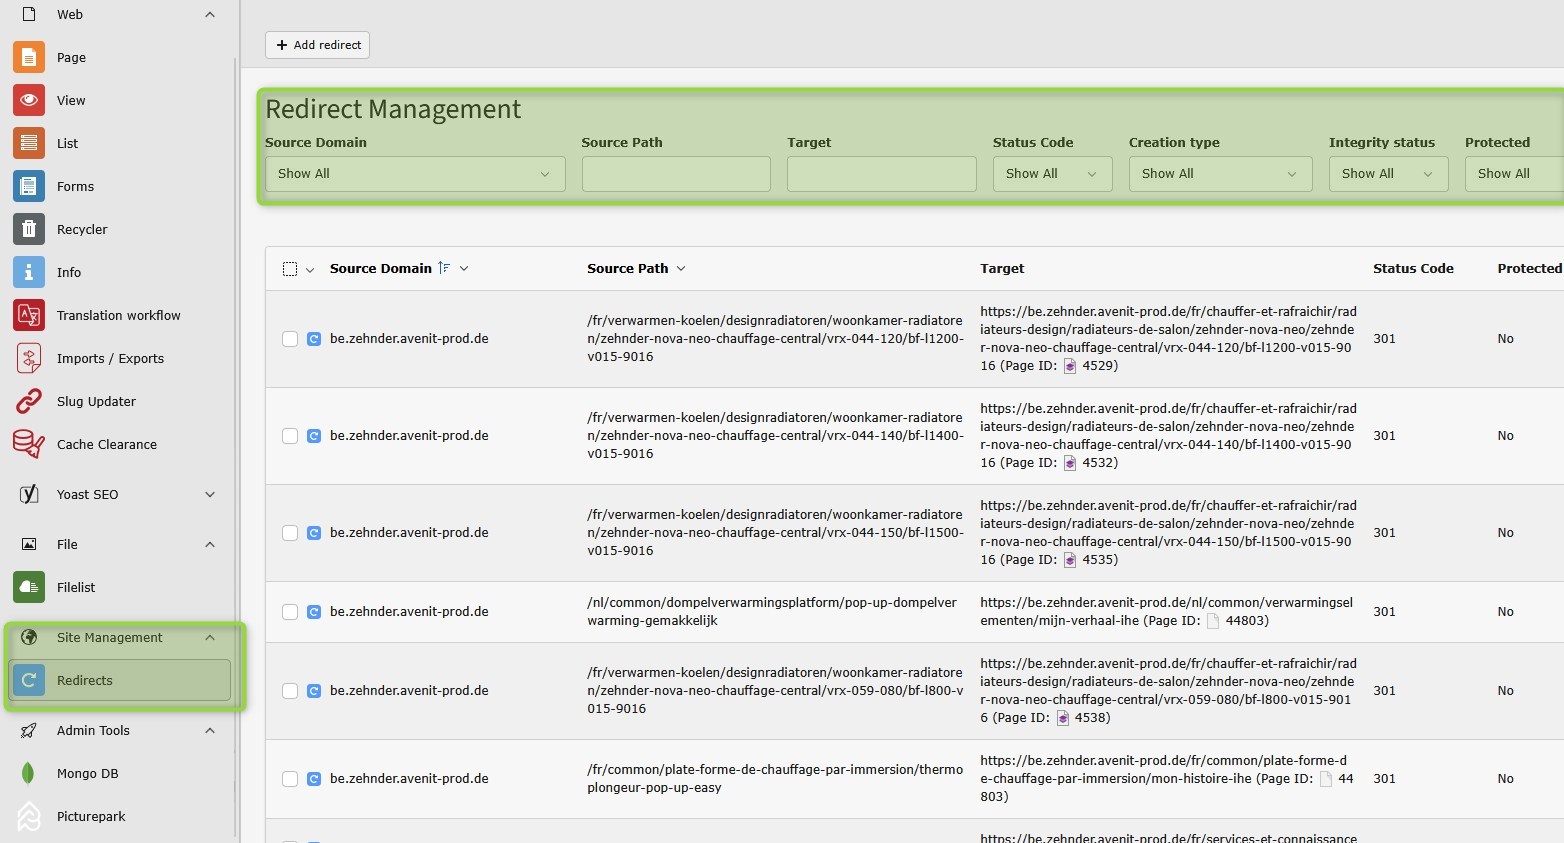Open the Mongo DB leaf icon

29,774
